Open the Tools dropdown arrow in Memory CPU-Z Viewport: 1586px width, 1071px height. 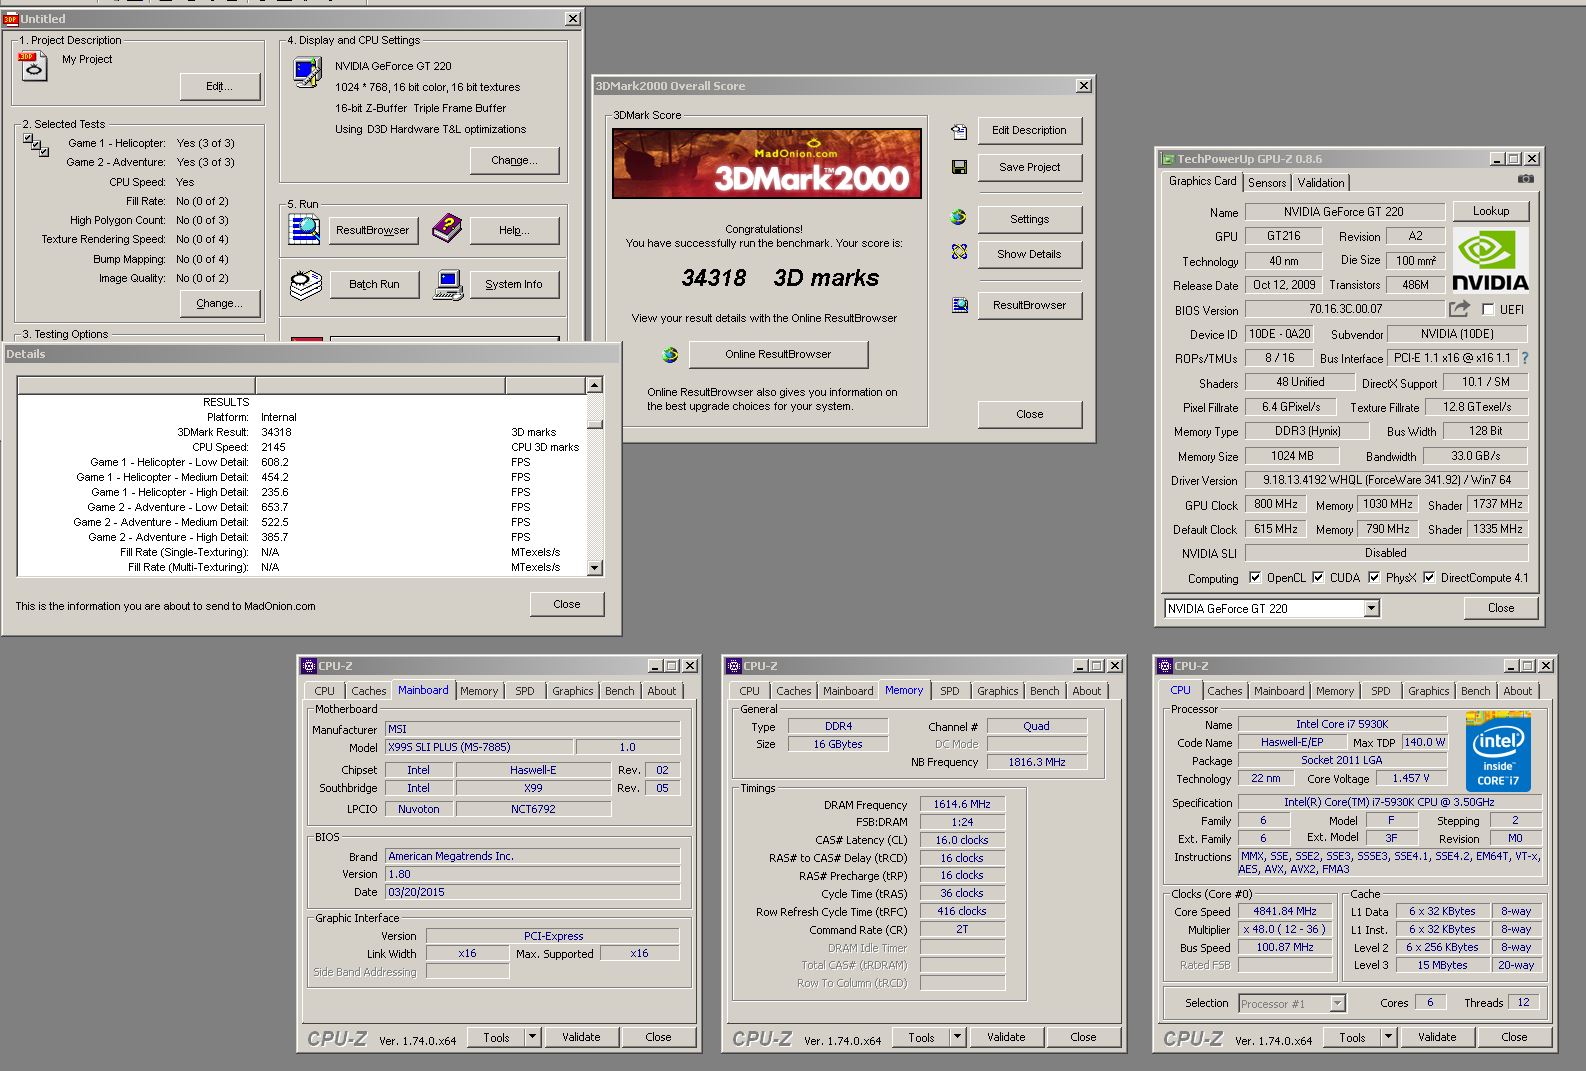957,1037
